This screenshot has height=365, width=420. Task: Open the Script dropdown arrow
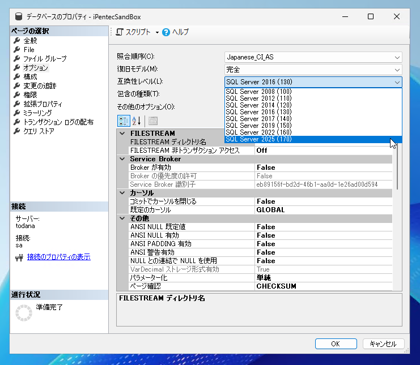coord(157,32)
